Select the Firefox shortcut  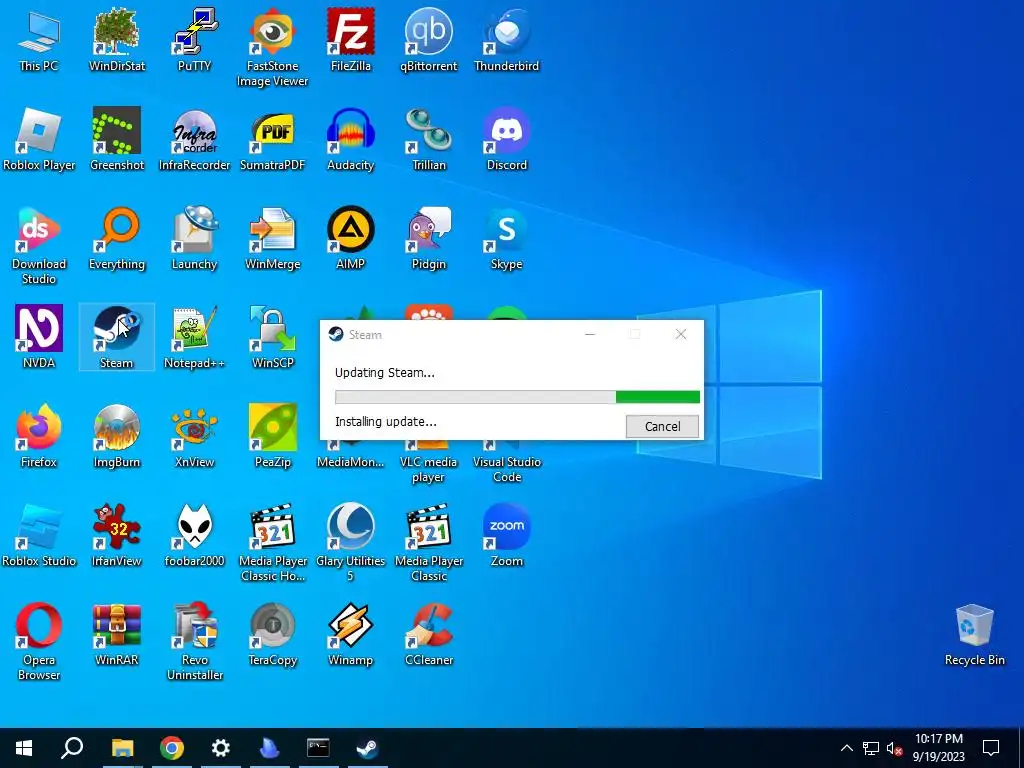pyautogui.click(x=39, y=437)
